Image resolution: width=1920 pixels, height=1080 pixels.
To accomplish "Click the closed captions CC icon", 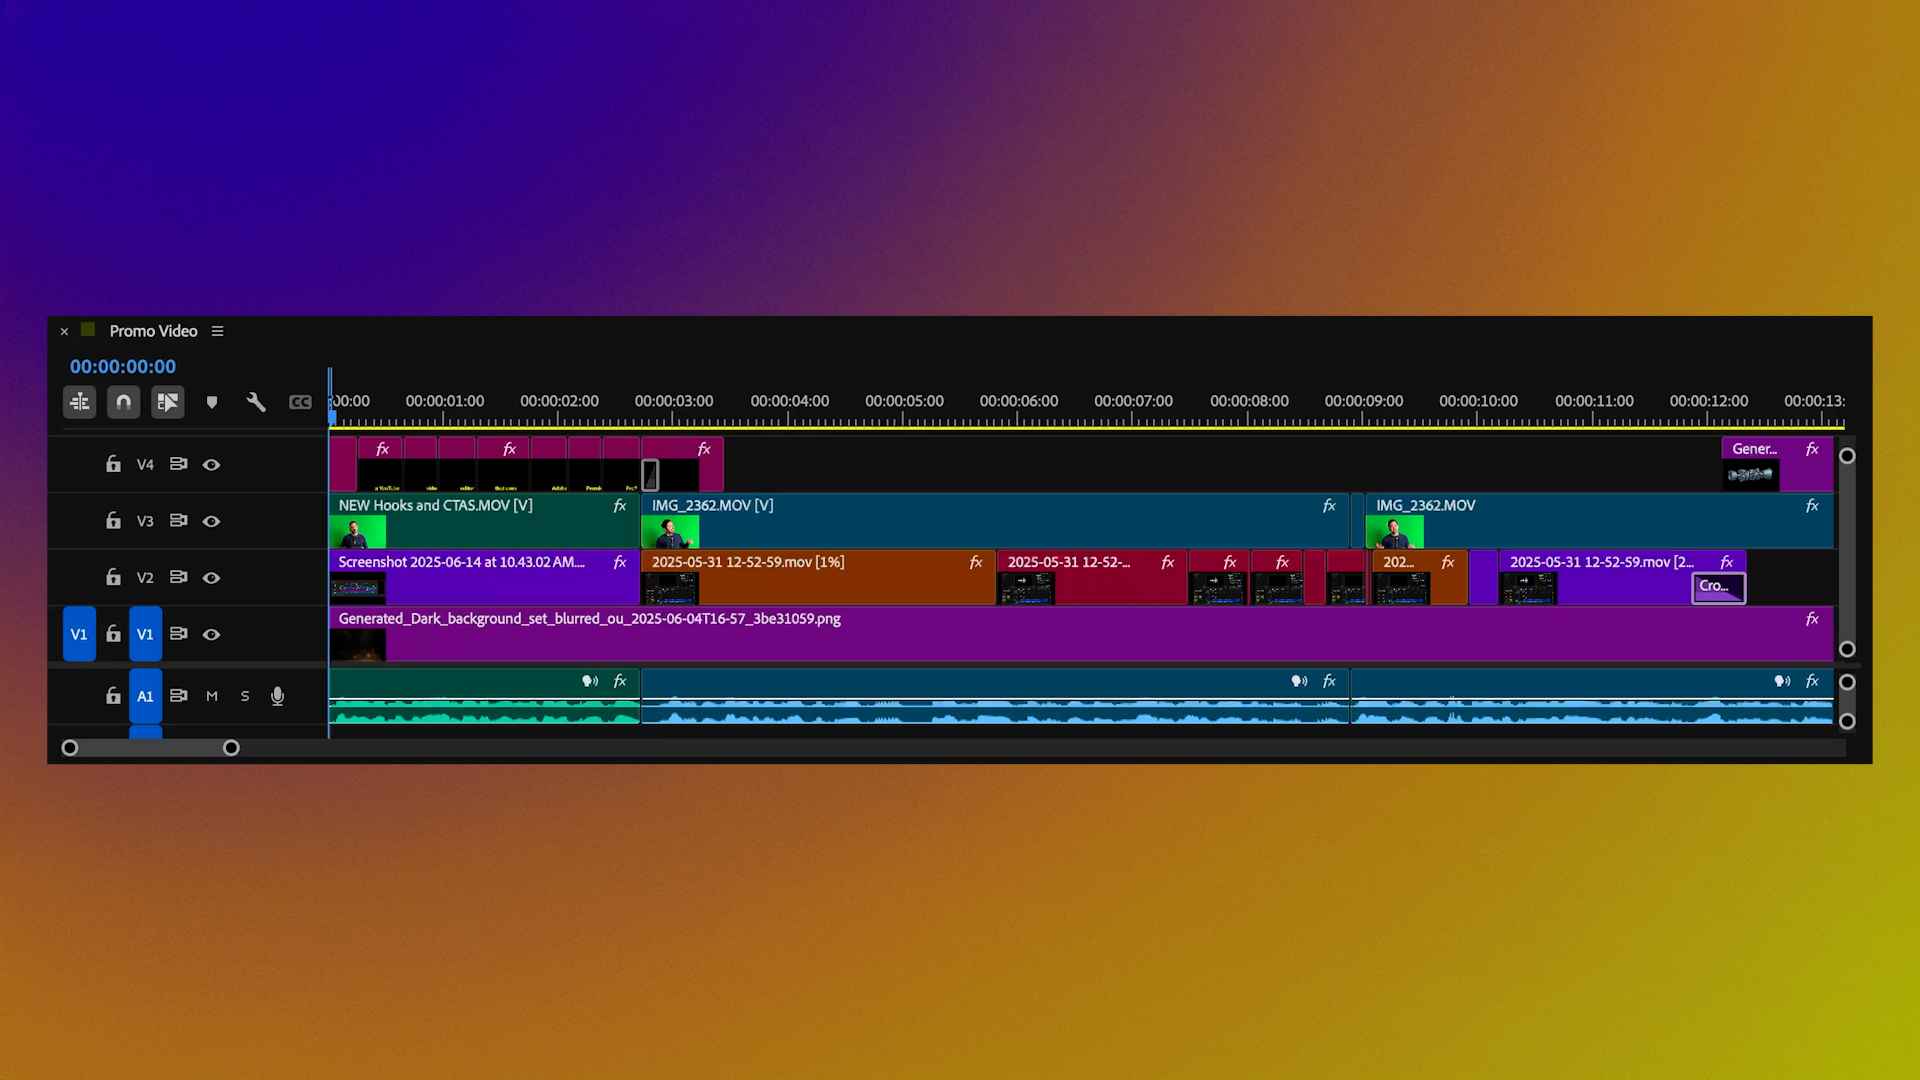I will (x=300, y=402).
